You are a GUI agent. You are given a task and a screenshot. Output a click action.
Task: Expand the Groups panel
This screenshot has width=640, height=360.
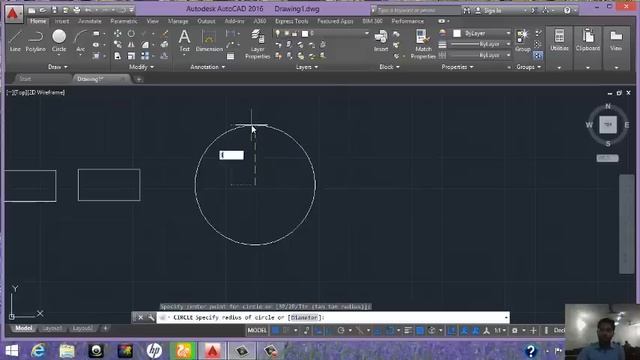pyautogui.click(x=529, y=67)
